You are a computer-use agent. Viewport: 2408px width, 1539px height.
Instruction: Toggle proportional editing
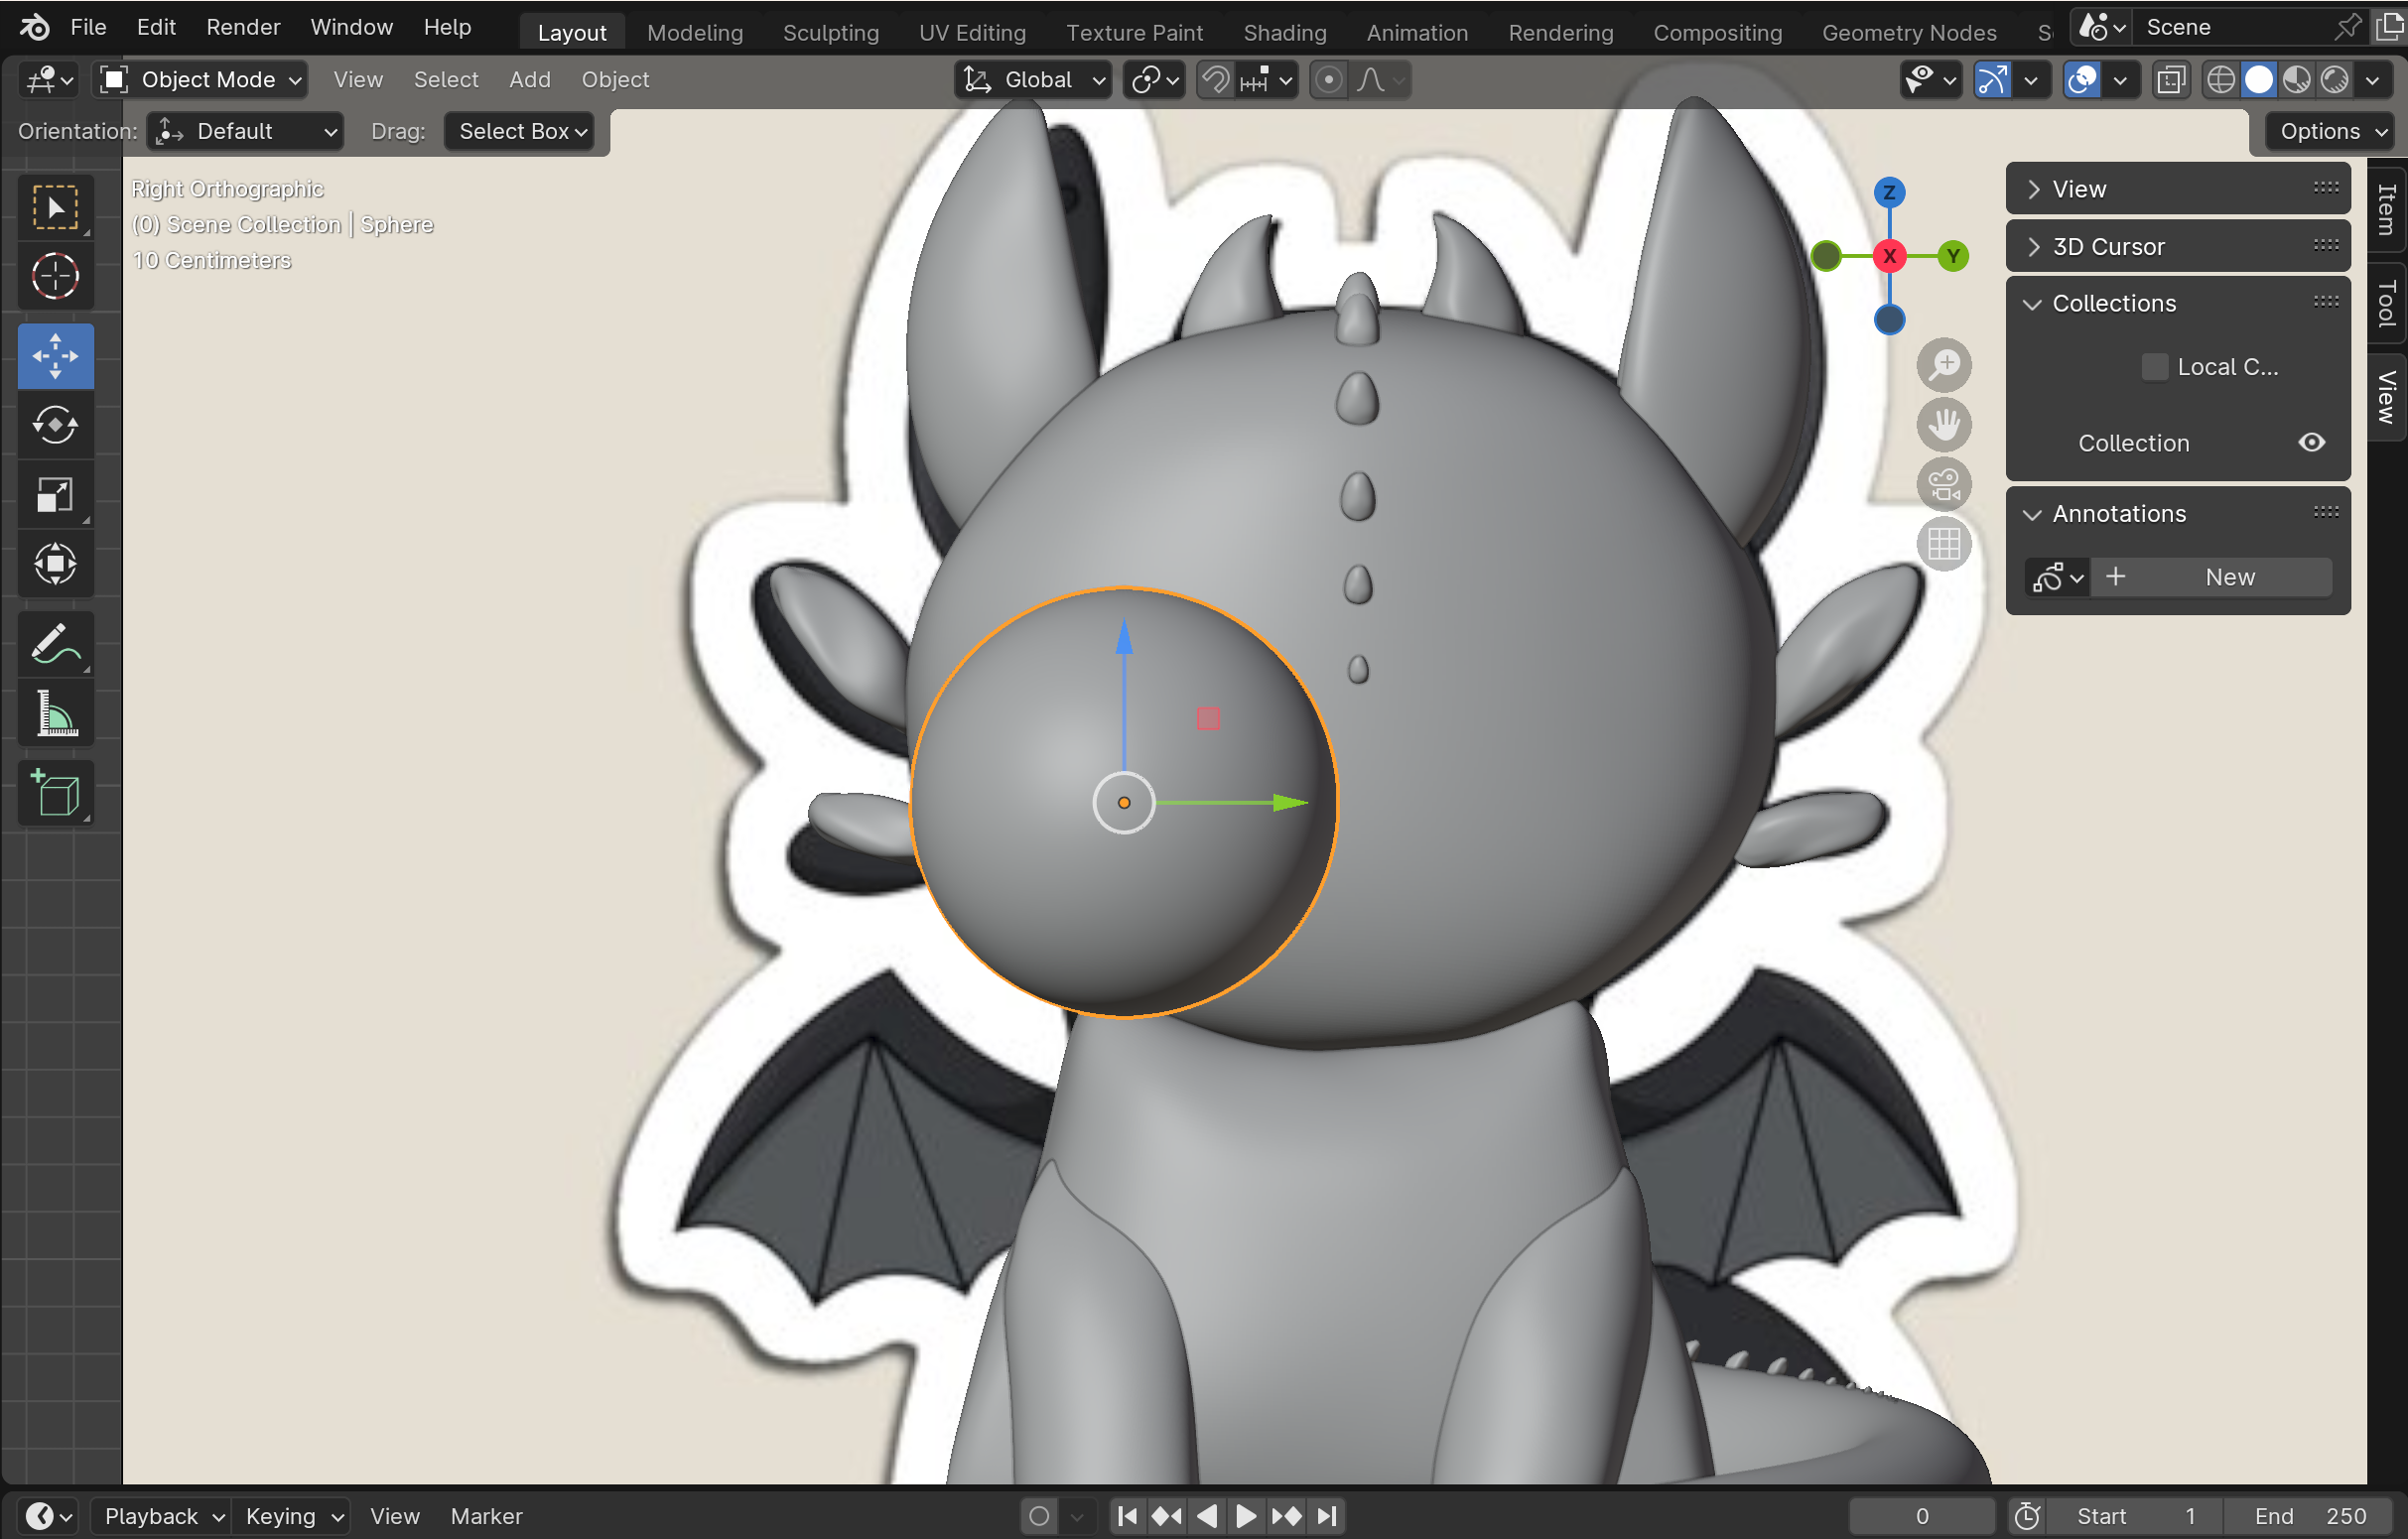click(1328, 79)
